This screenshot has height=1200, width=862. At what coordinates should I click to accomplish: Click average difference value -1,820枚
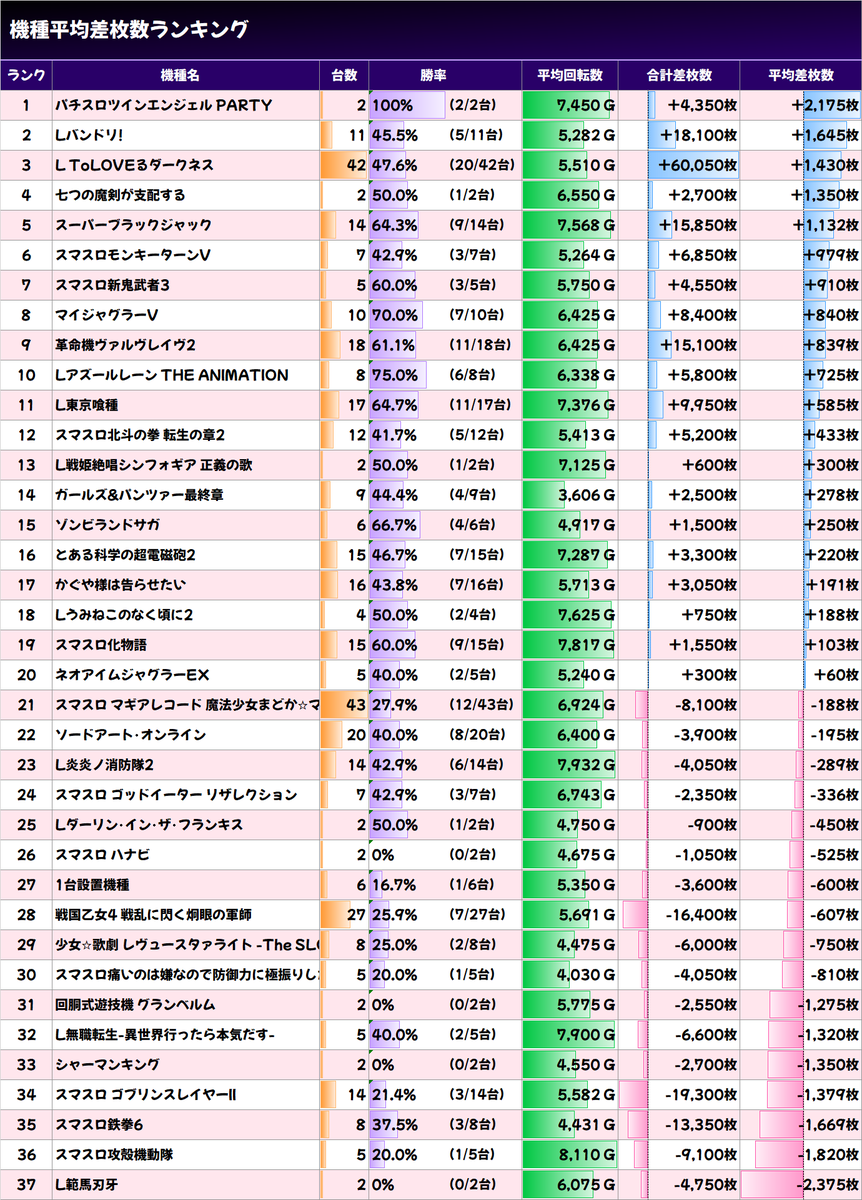tap(827, 1155)
